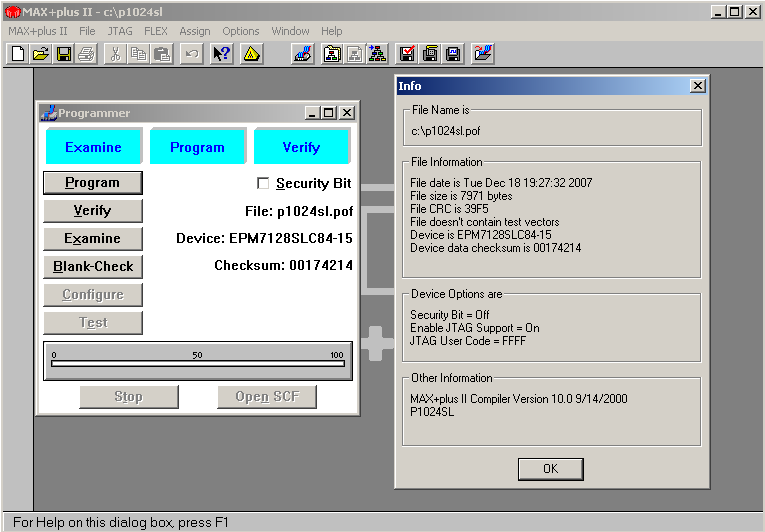
Task: Click the New file toolbar icon
Action: [17, 54]
